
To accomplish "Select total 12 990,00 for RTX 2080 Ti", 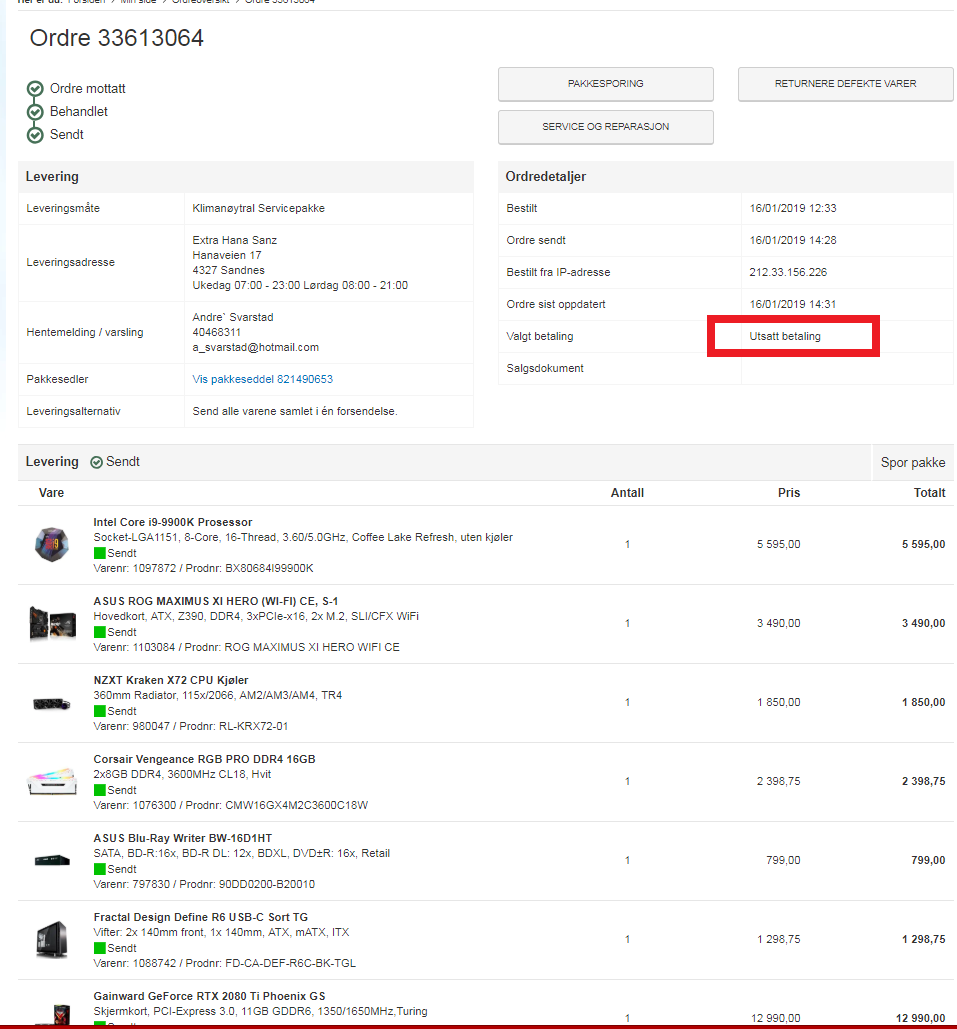I will point(920,1018).
